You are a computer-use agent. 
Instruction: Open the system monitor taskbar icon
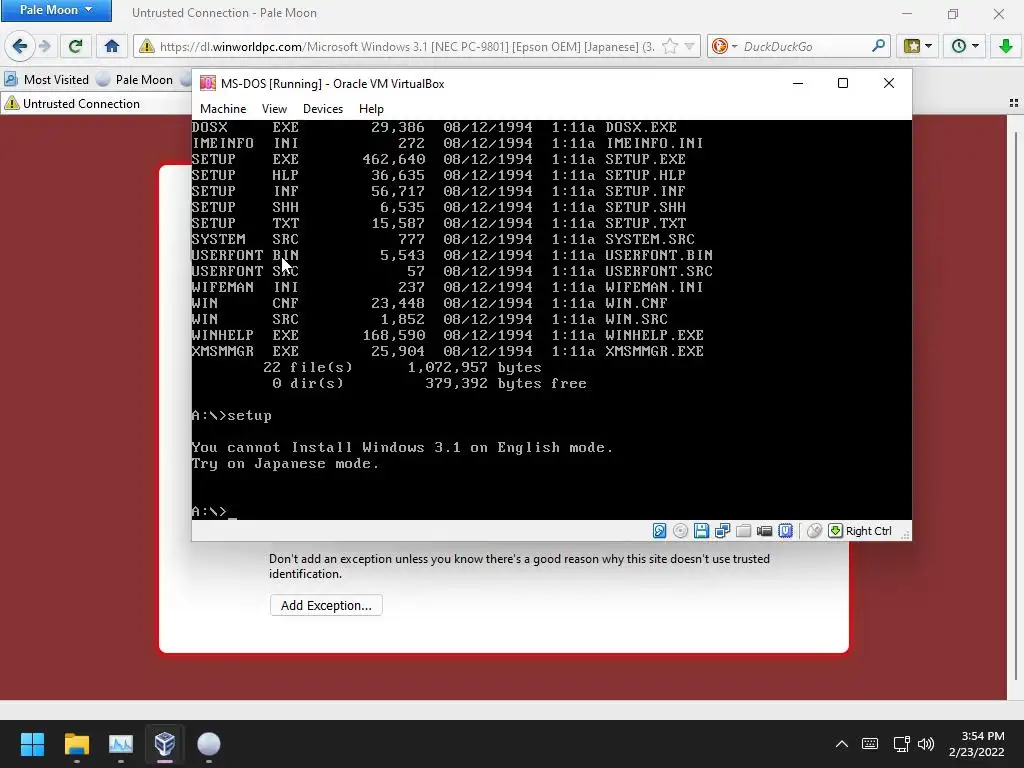121,744
